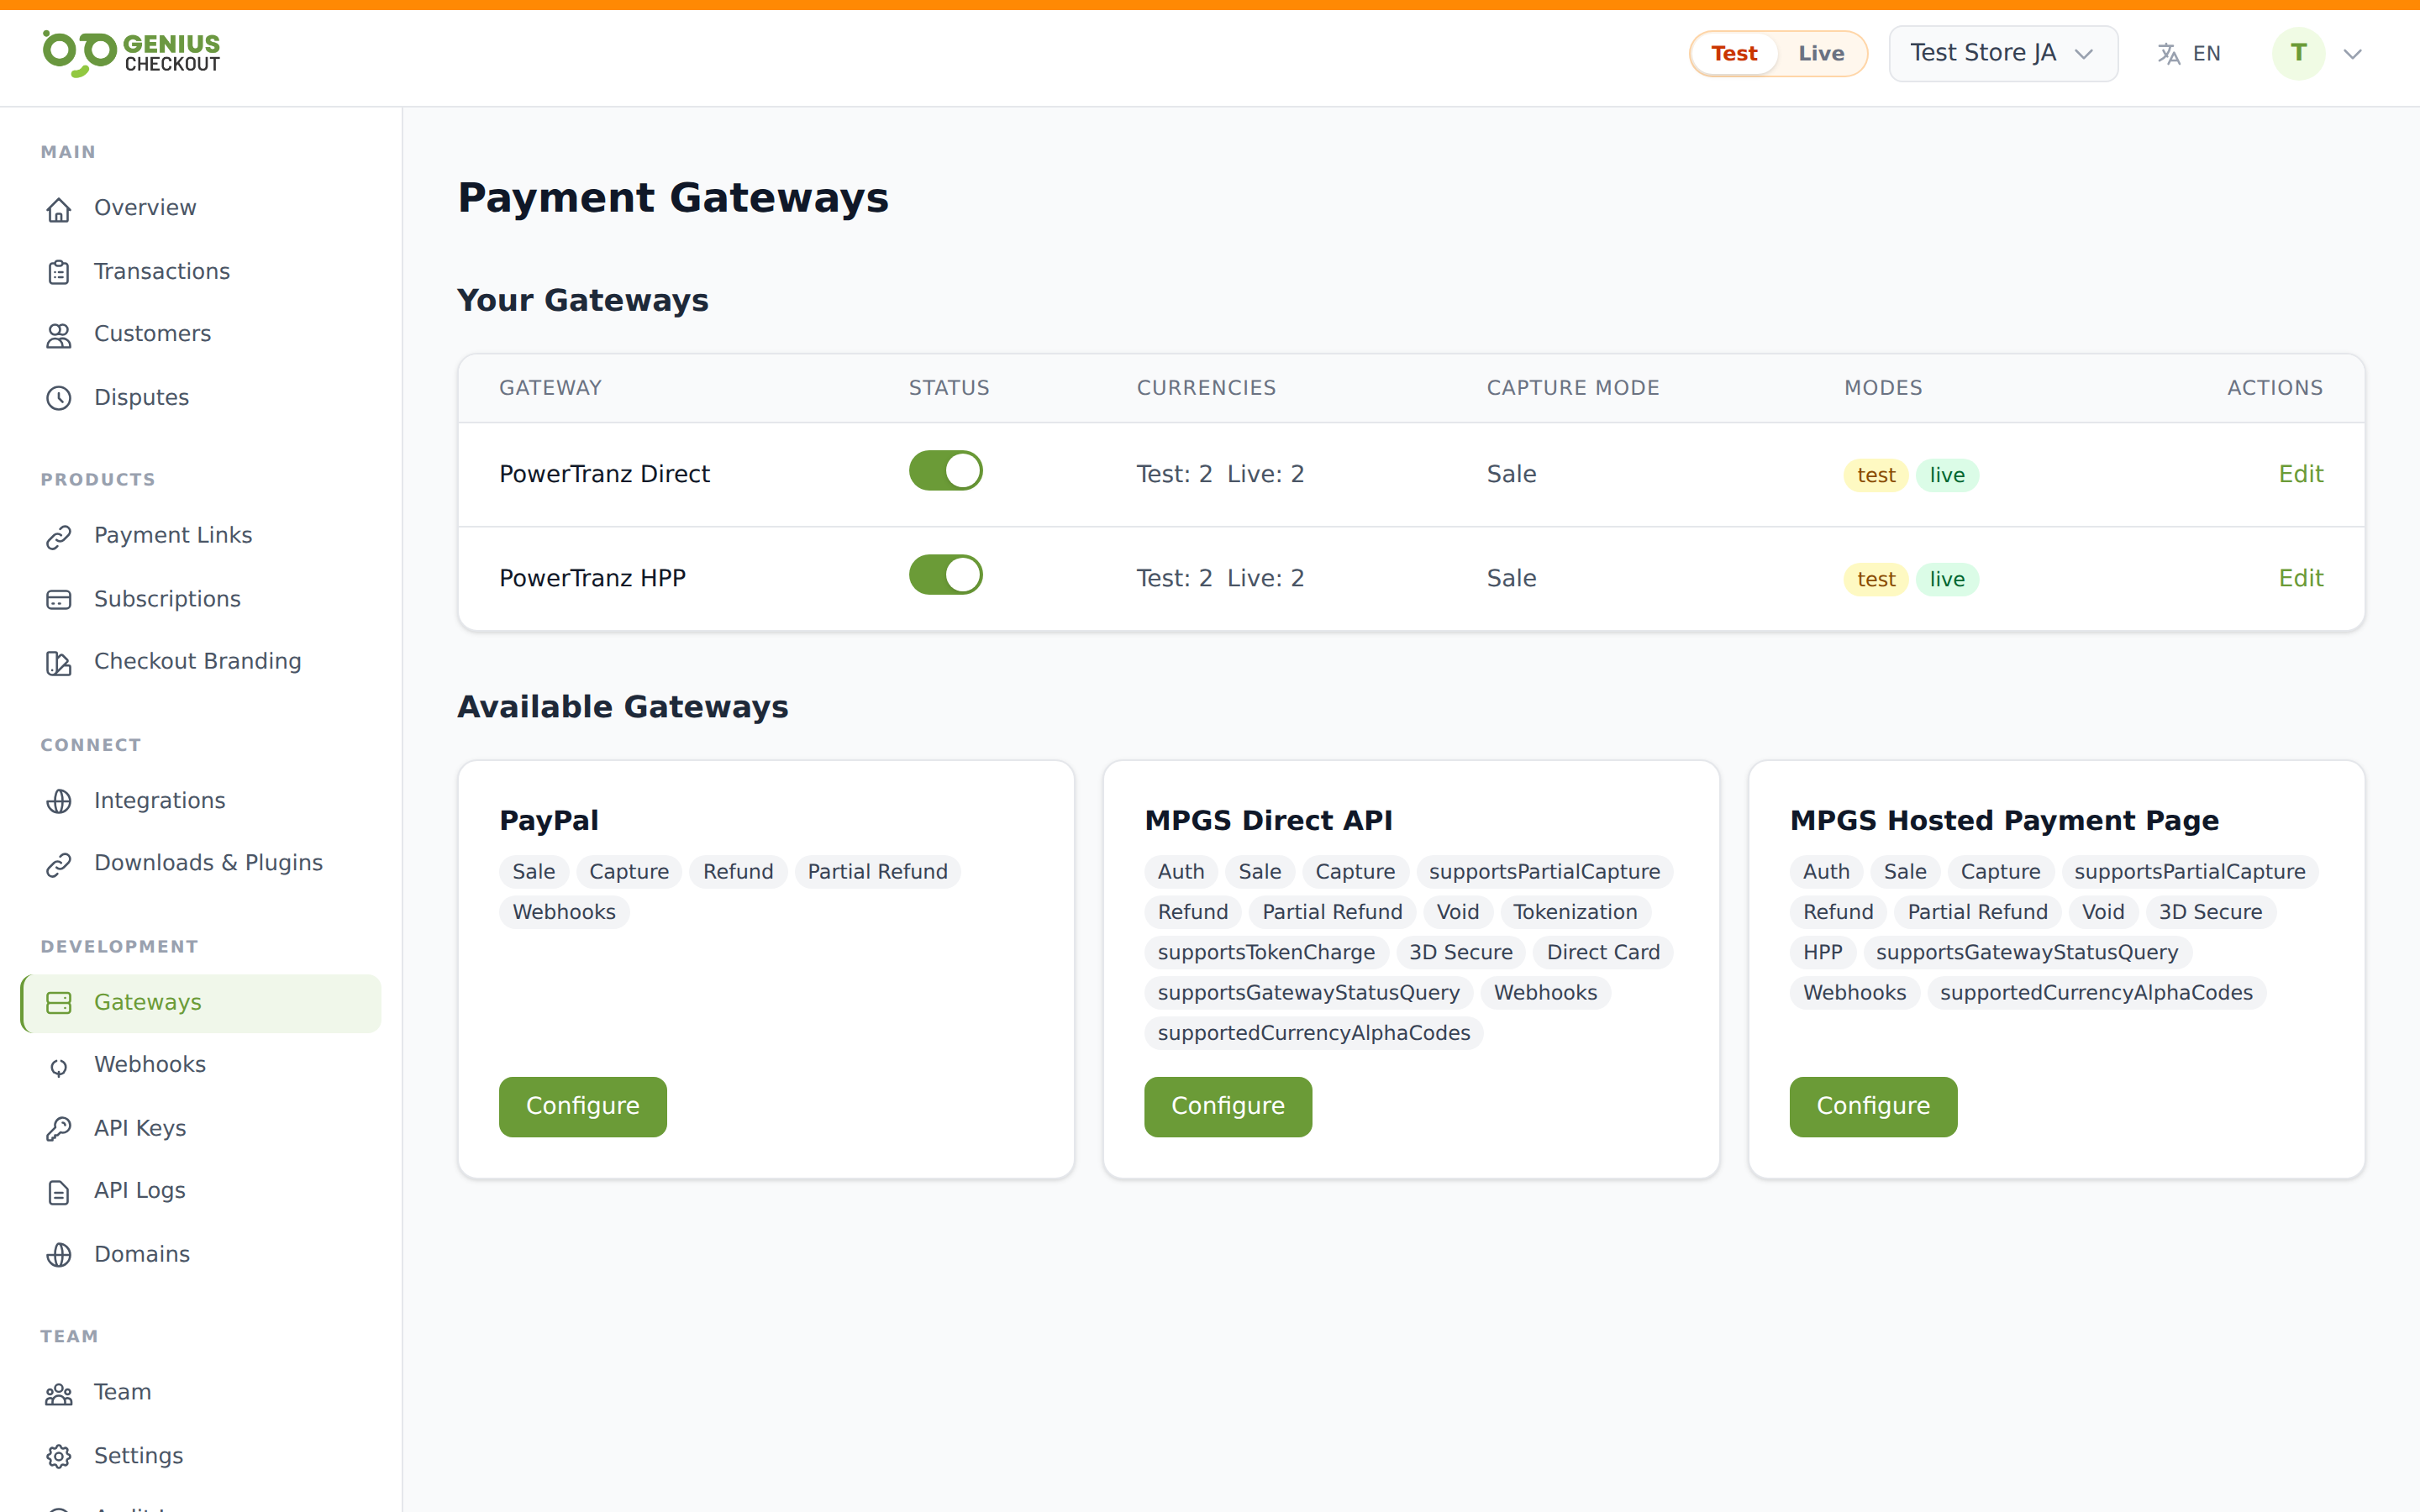
Task: Click the PayPal card title
Action: coord(549,820)
